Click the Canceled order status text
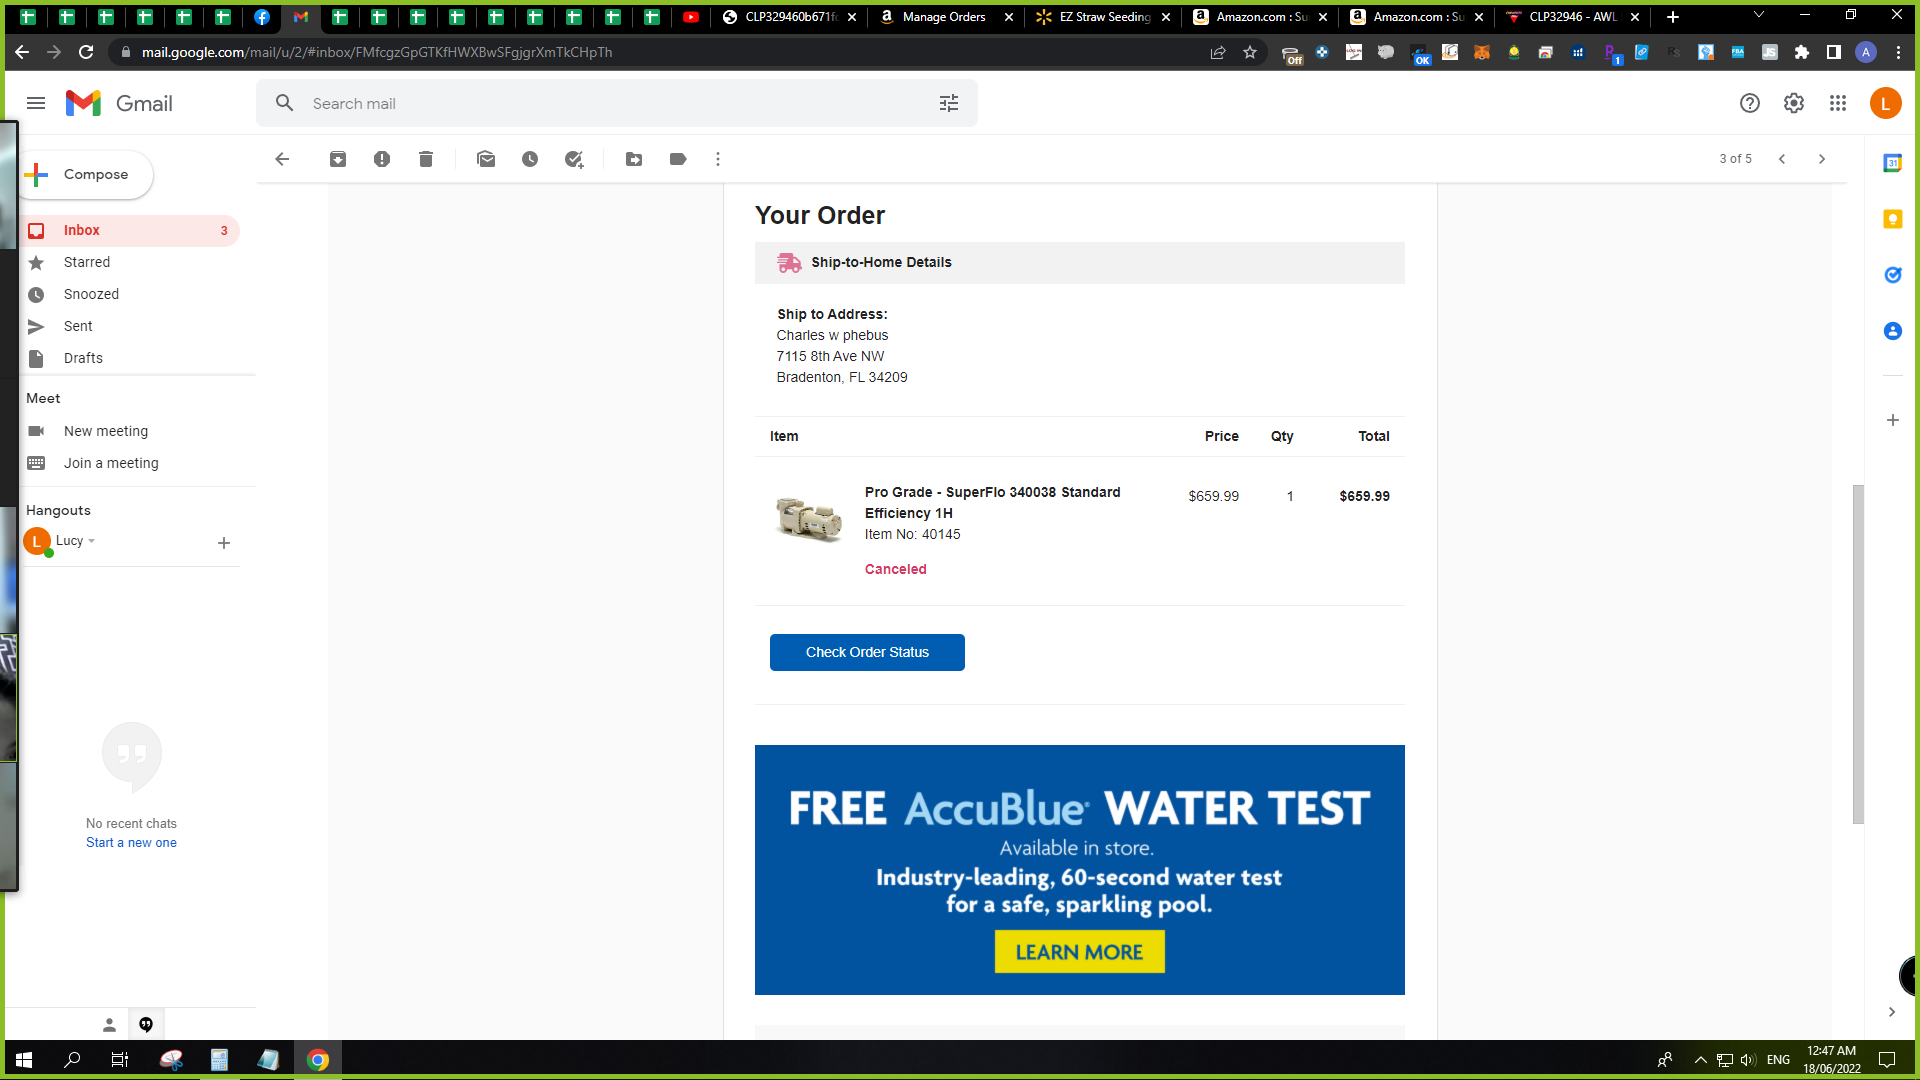The image size is (1920, 1080). point(895,569)
